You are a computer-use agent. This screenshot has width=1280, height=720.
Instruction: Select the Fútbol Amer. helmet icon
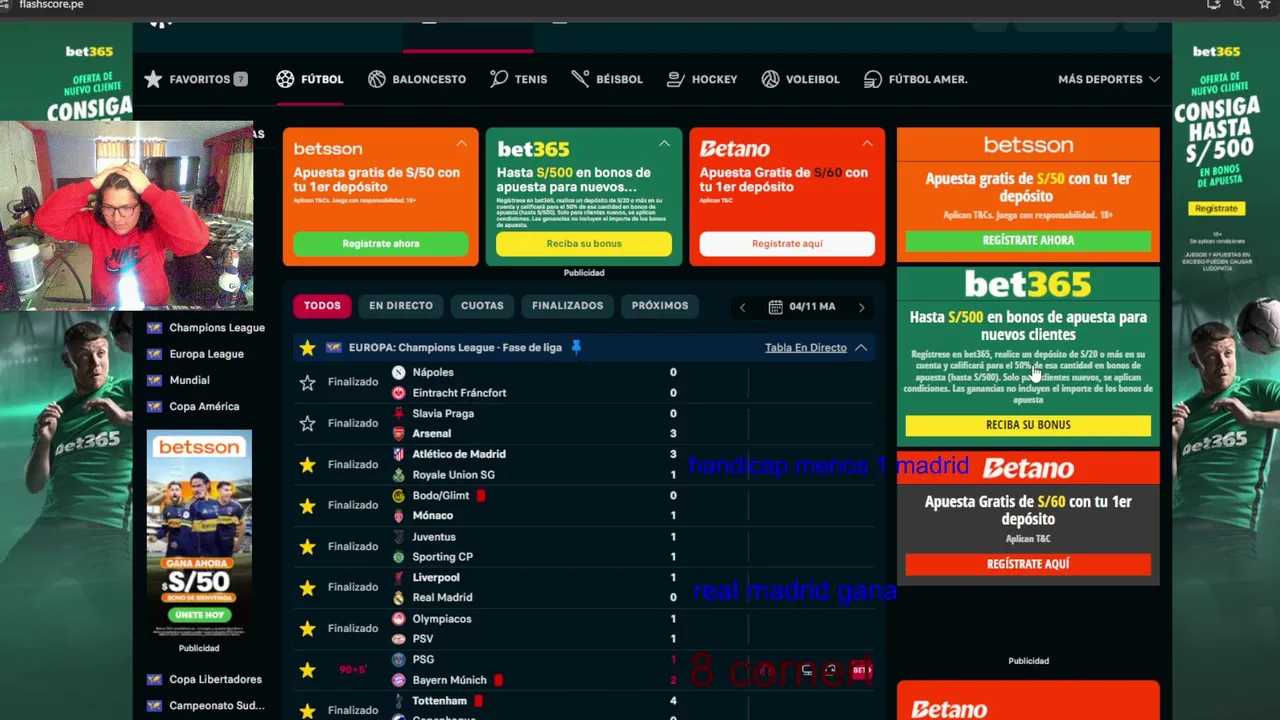(873, 79)
